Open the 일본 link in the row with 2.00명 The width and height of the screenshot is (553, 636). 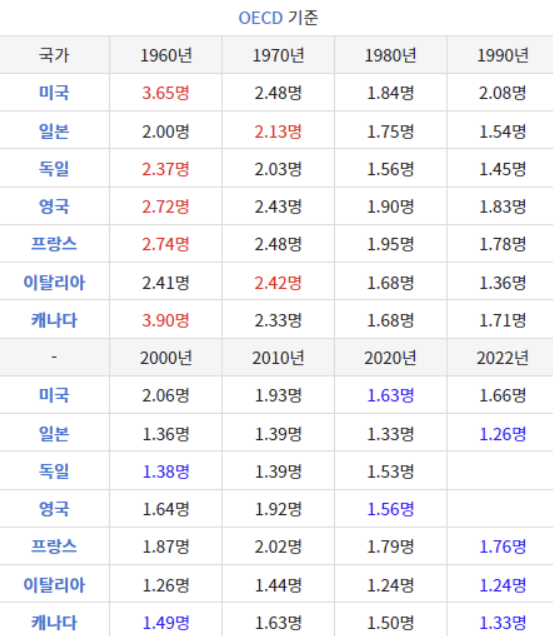click(54, 131)
